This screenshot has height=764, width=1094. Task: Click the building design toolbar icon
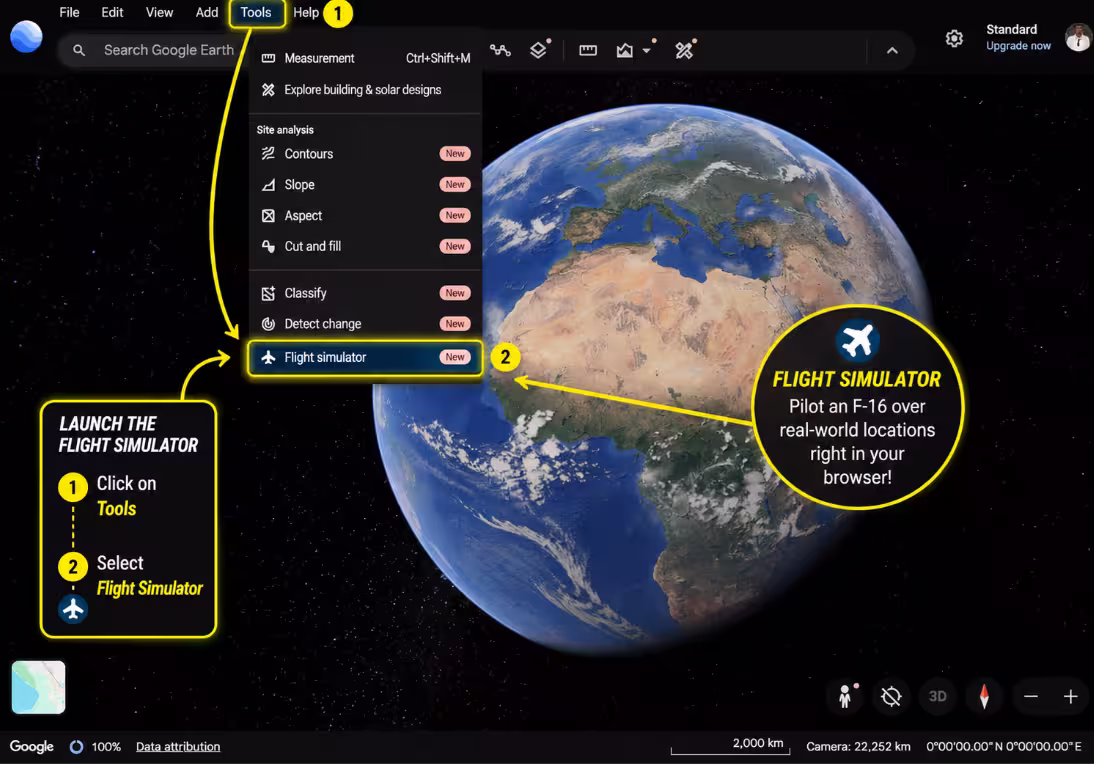[684, 50]
